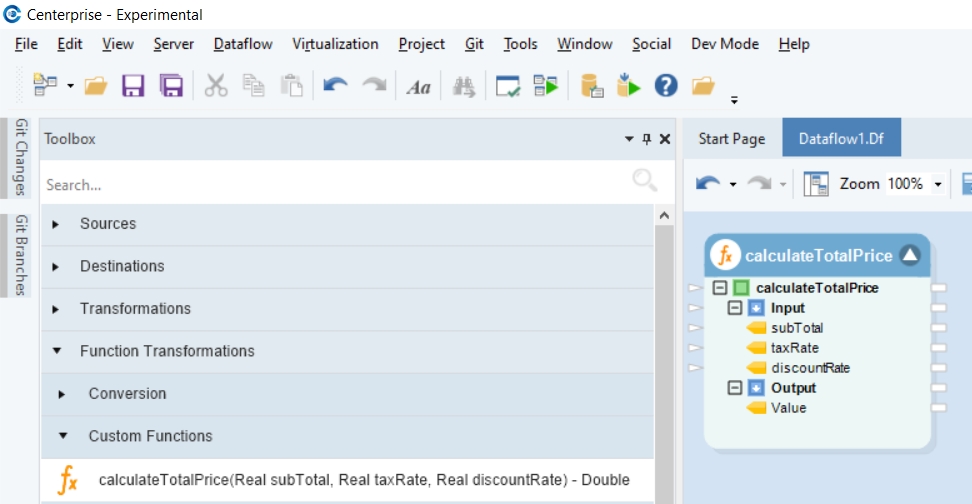The height and width of the screenshot is (504, 972).
Task: Pin the Toolbox panel with pushpin icon
Action: (x=647, y=139)
